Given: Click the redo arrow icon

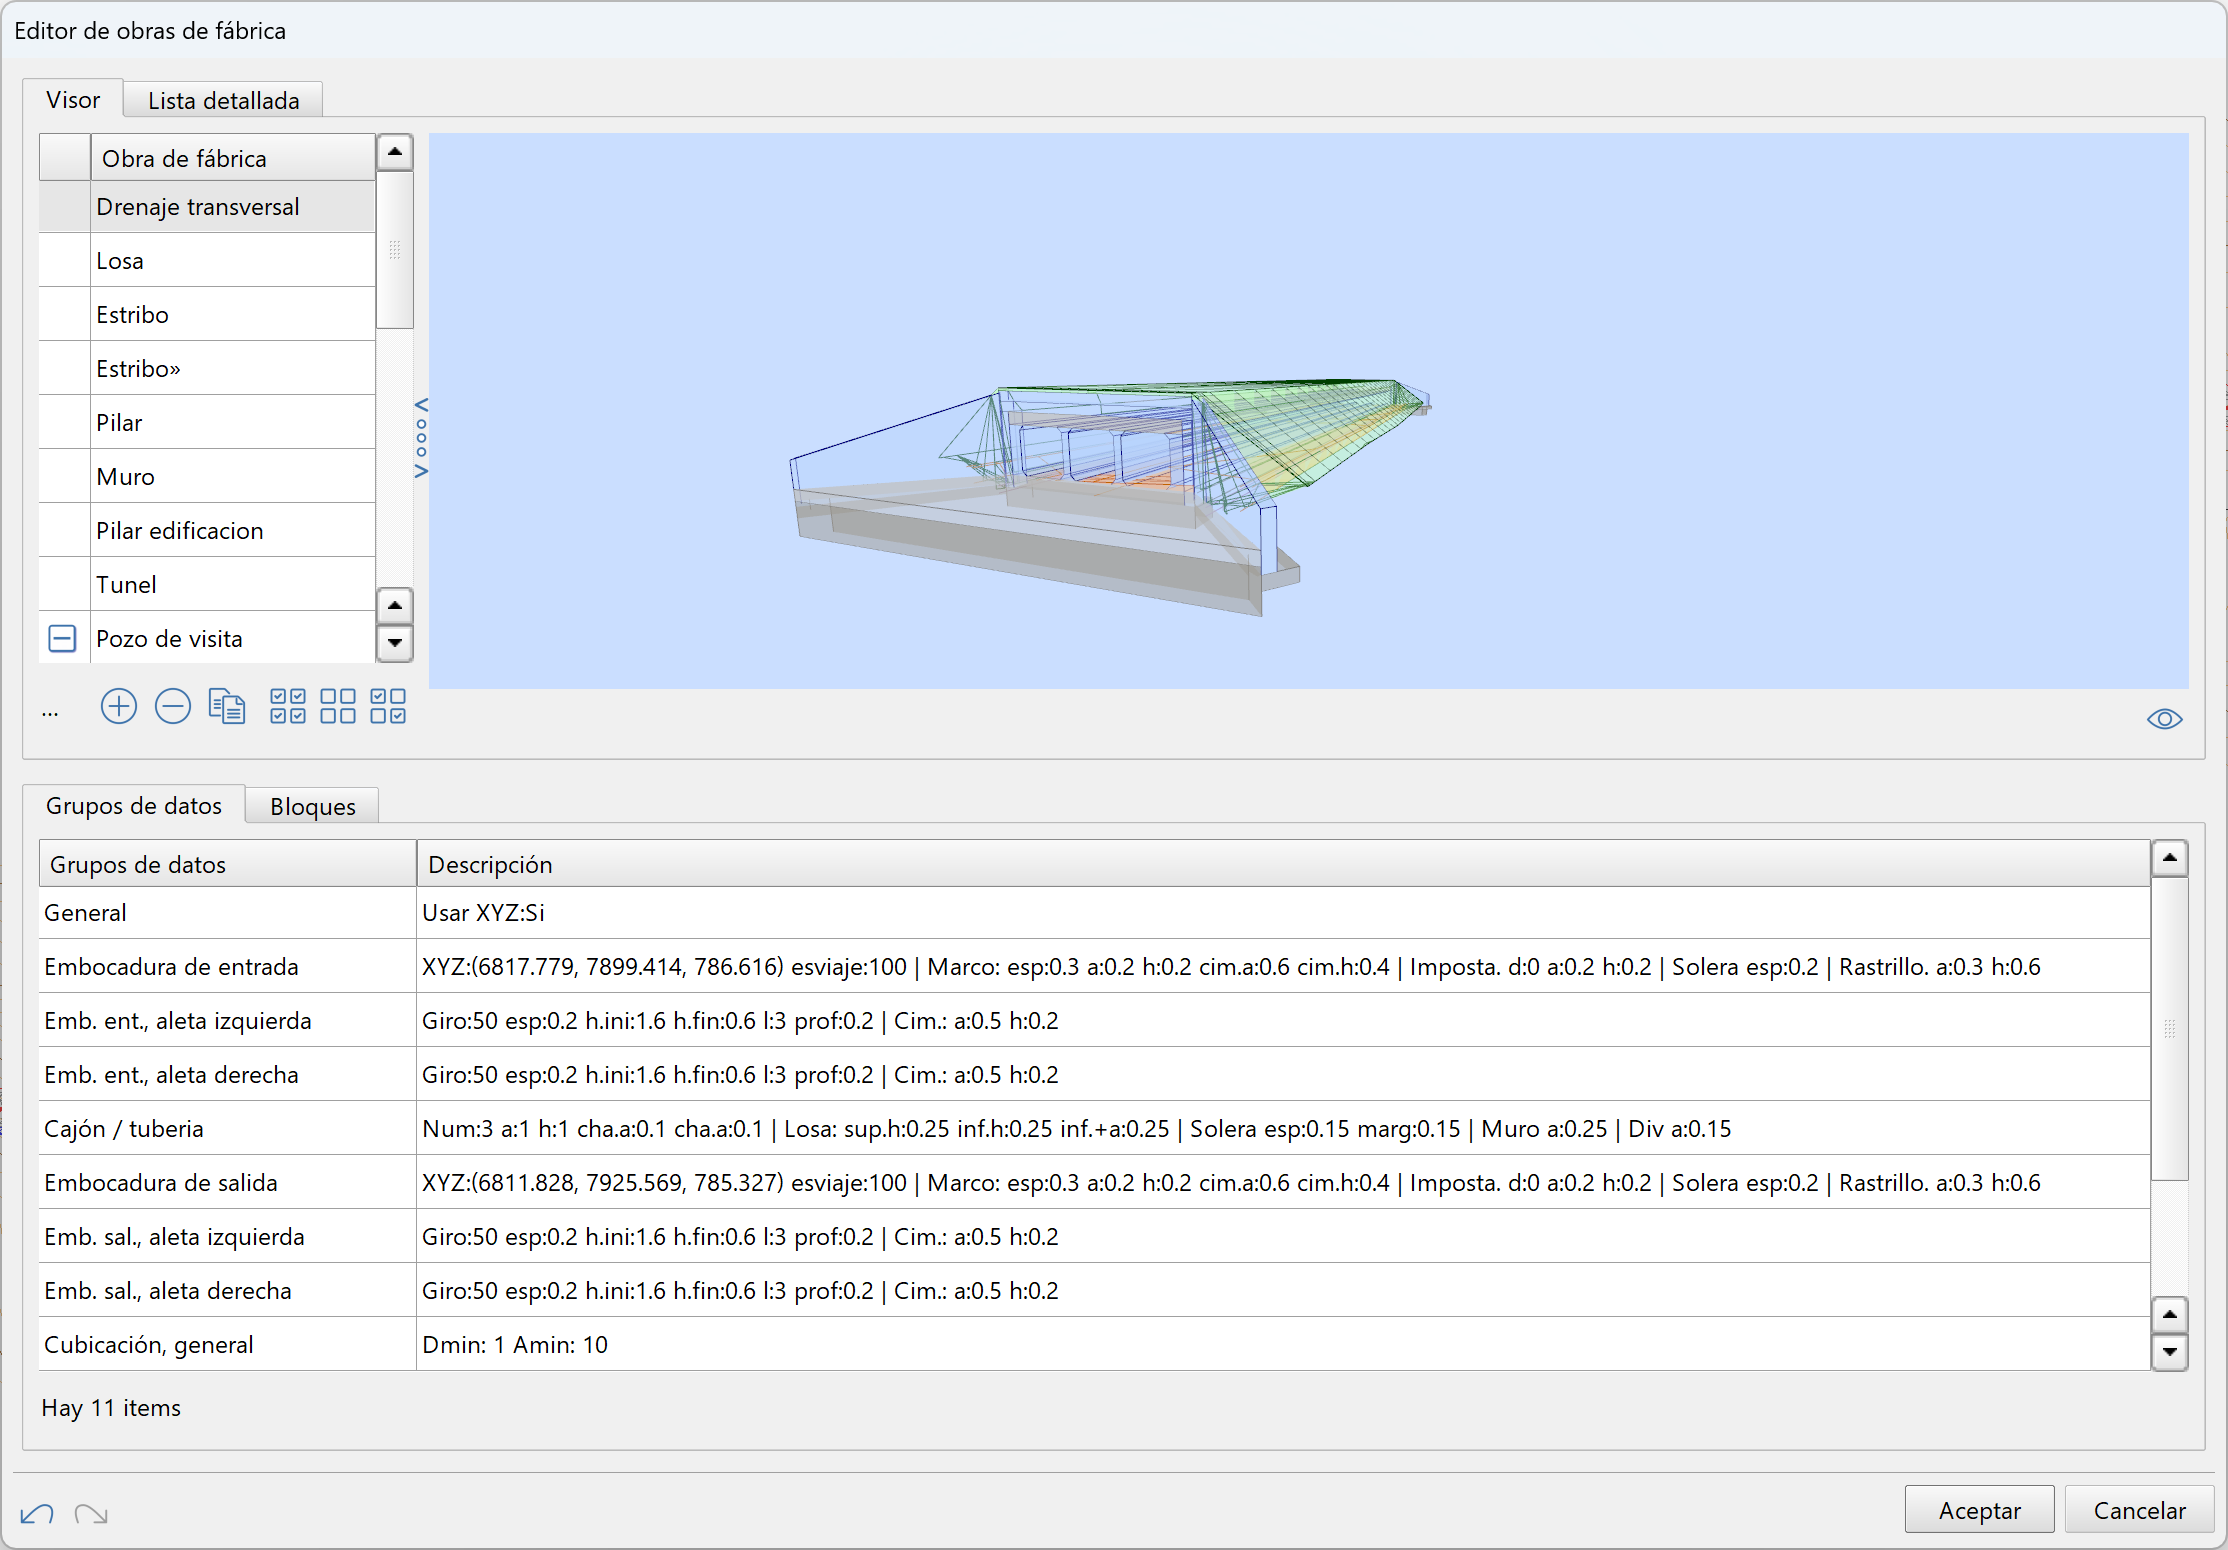Looking at the screenshot, I should pyautogui.click(x=91, y=1514).
